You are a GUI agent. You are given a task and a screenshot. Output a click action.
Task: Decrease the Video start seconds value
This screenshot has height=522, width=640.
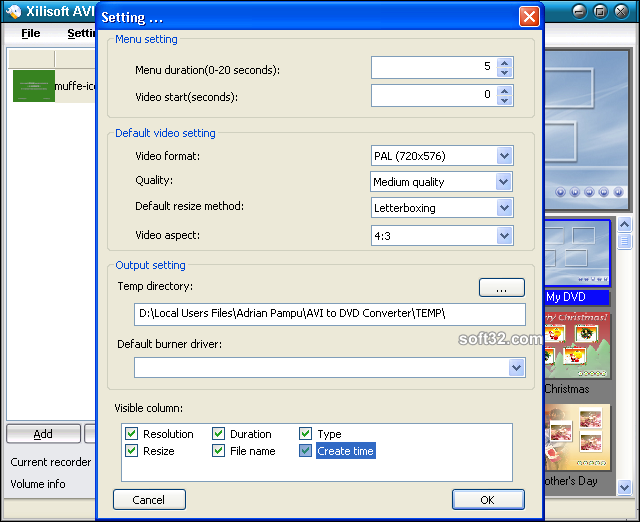504,100
